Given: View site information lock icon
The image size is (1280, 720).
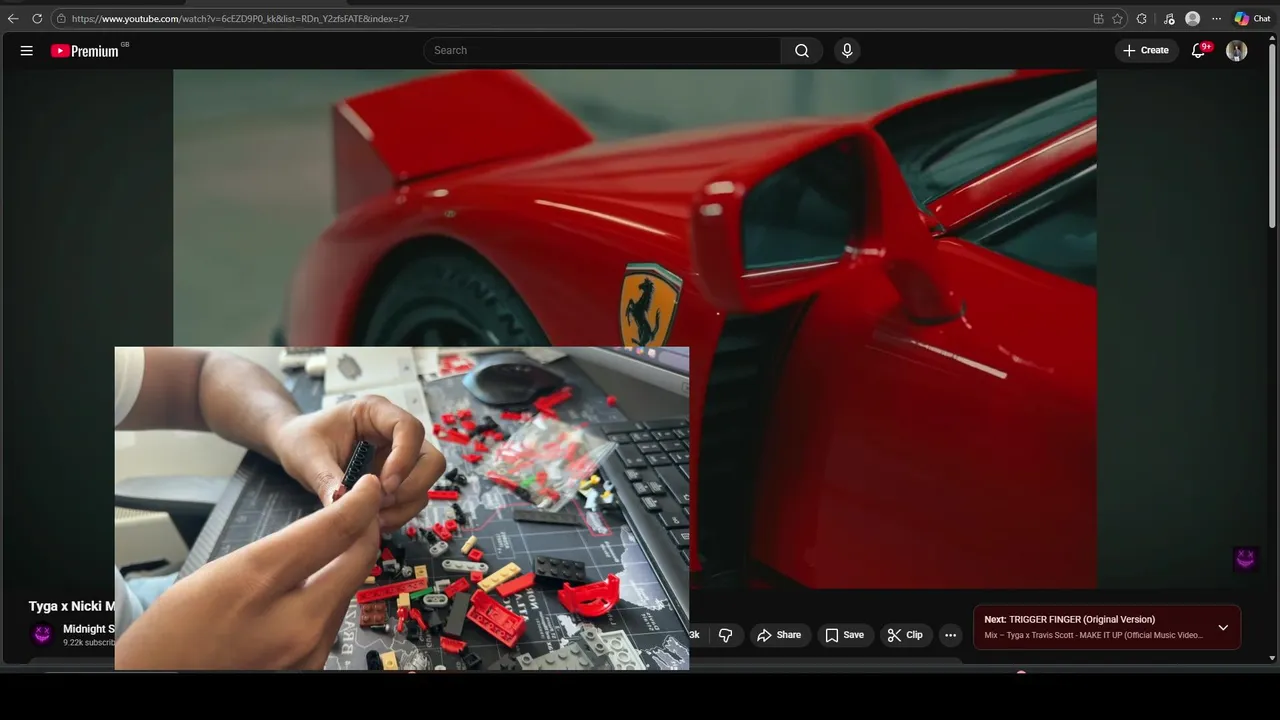Looking at the screenshot, I should tap(62, 19).
